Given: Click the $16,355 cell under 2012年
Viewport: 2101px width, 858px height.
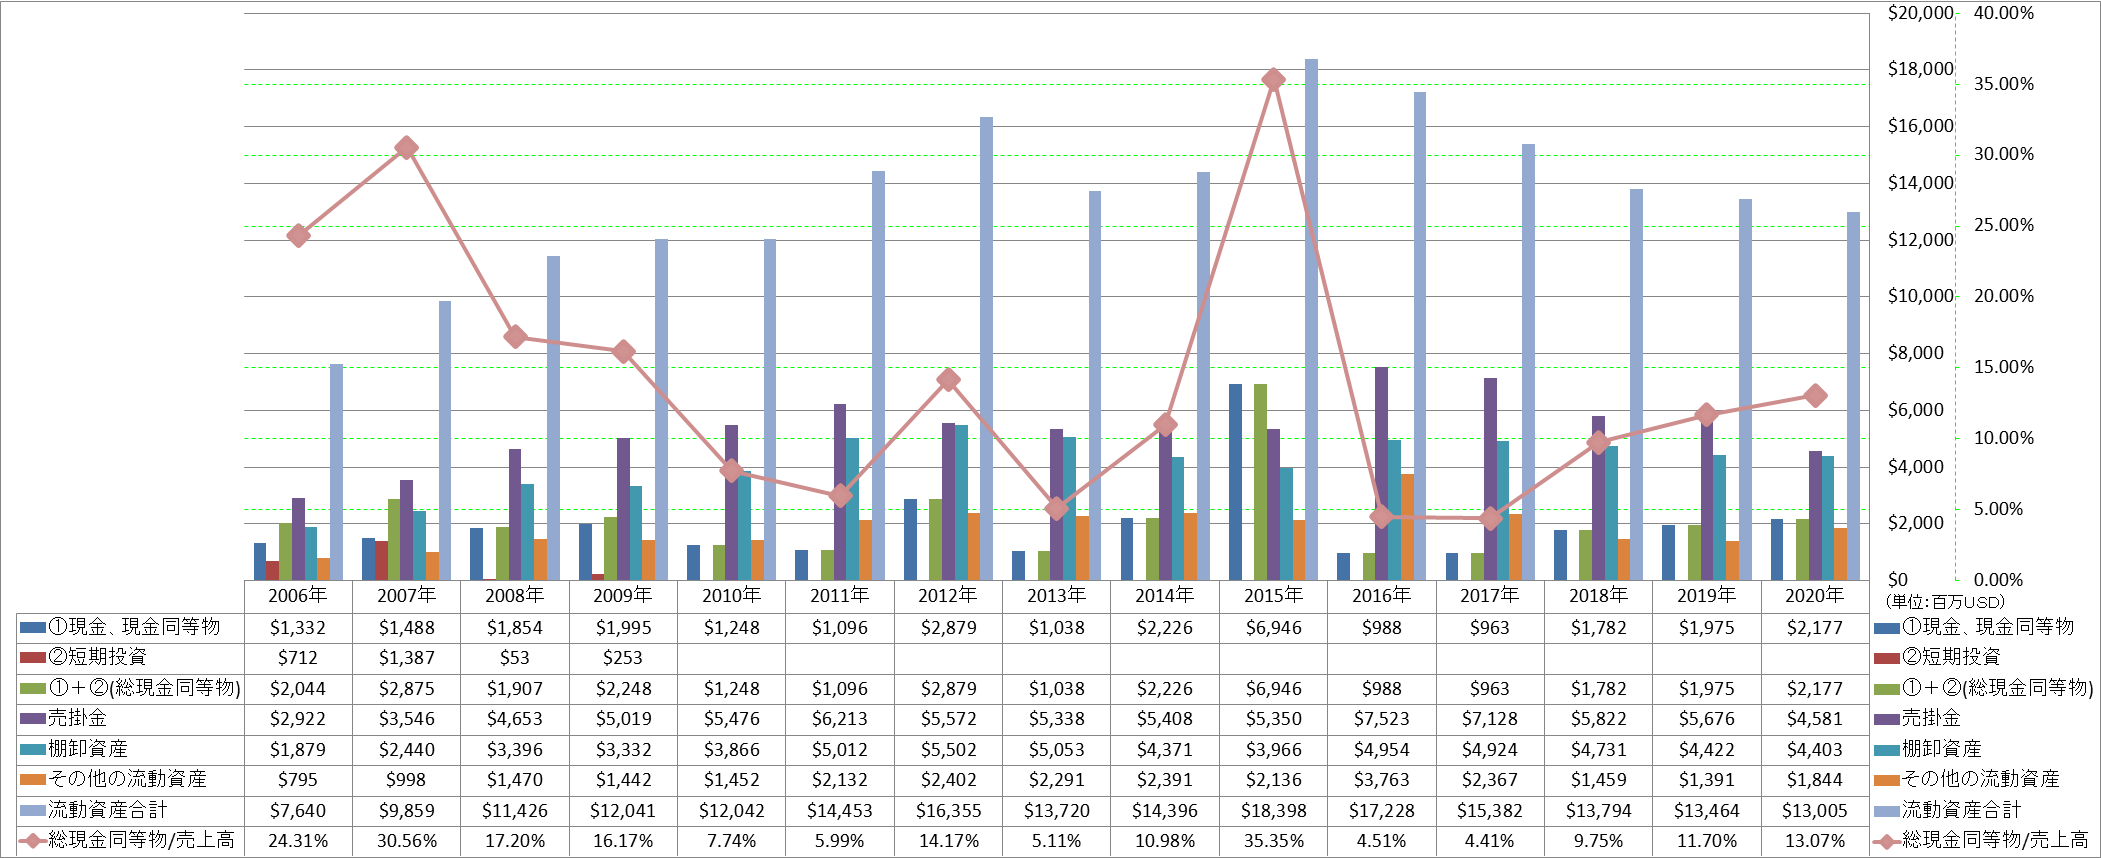Looking at the screenshot, I should point(948,811).
